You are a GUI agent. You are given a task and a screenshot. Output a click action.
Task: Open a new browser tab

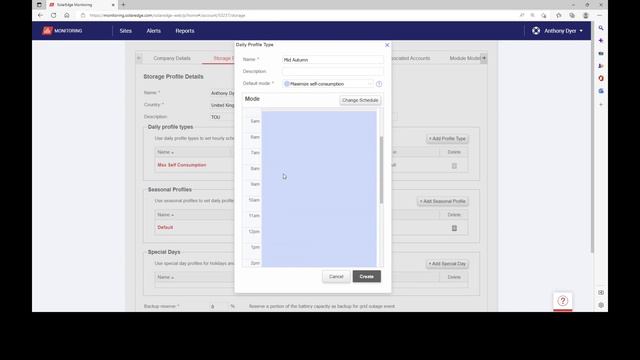pos(123,5)
